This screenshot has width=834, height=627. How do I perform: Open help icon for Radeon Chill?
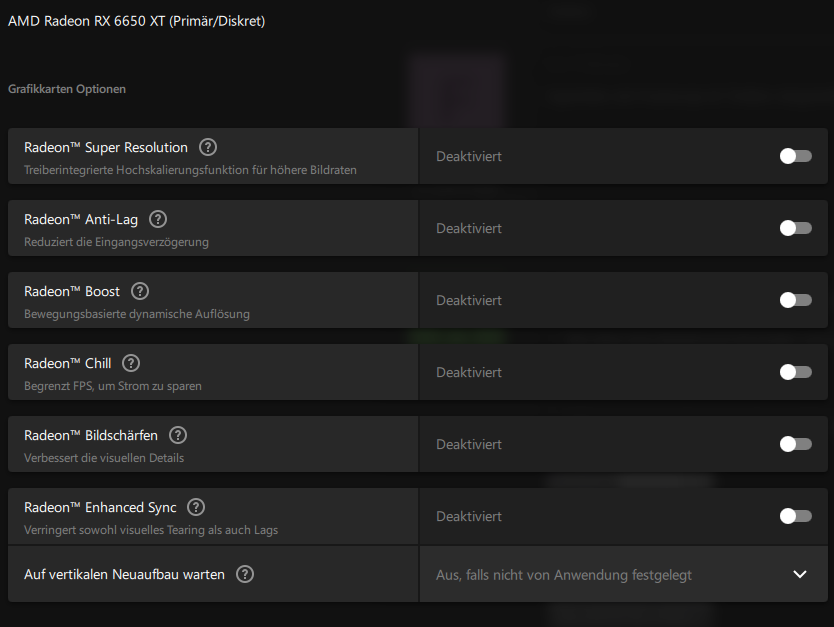(131, 363)
